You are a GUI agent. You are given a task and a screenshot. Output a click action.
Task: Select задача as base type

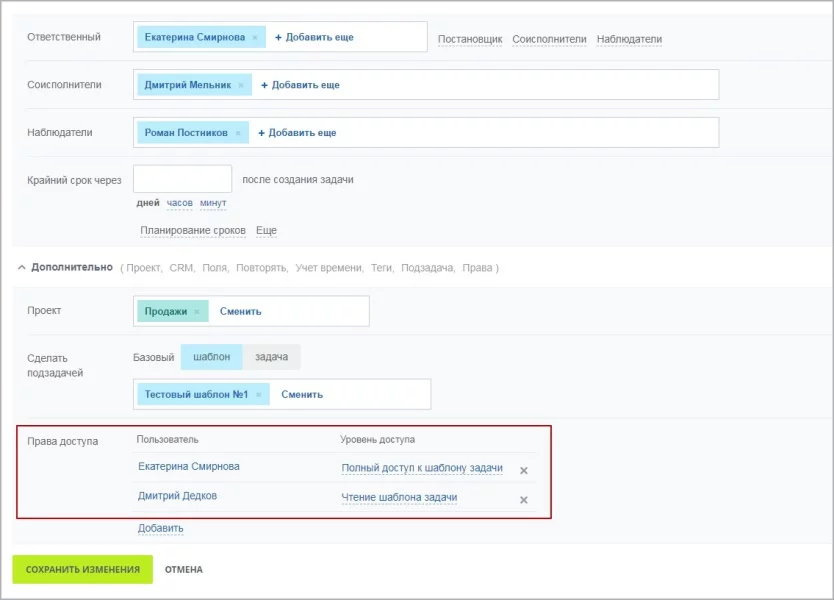(271, 357)
